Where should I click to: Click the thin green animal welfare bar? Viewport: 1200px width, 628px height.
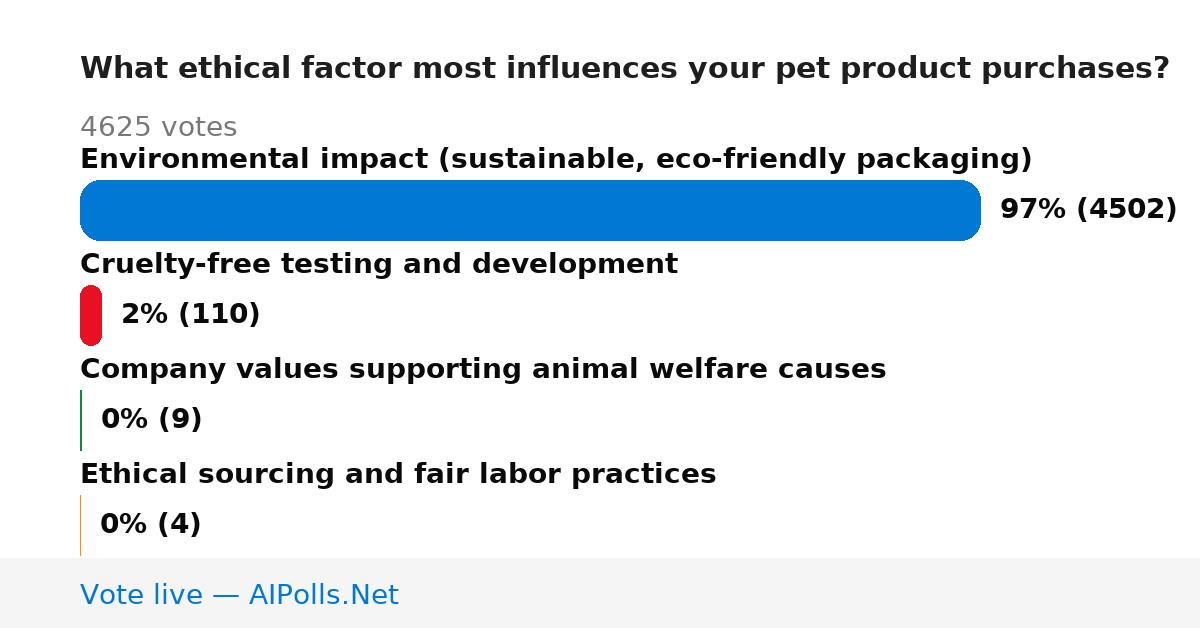tap(81, 420)
